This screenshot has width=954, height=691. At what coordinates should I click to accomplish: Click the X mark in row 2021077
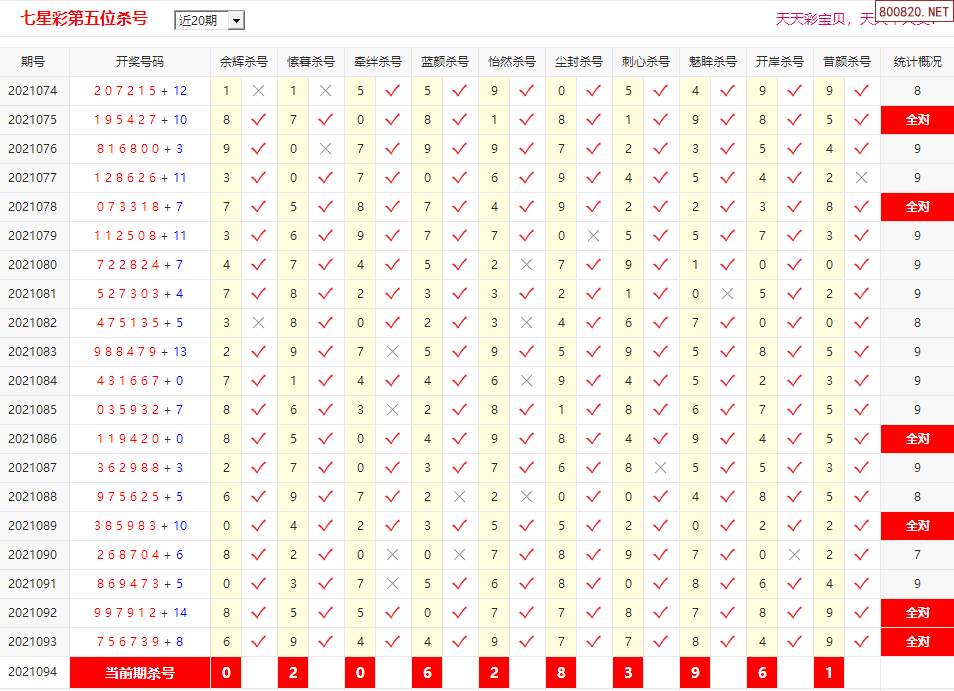pos(861,178)
